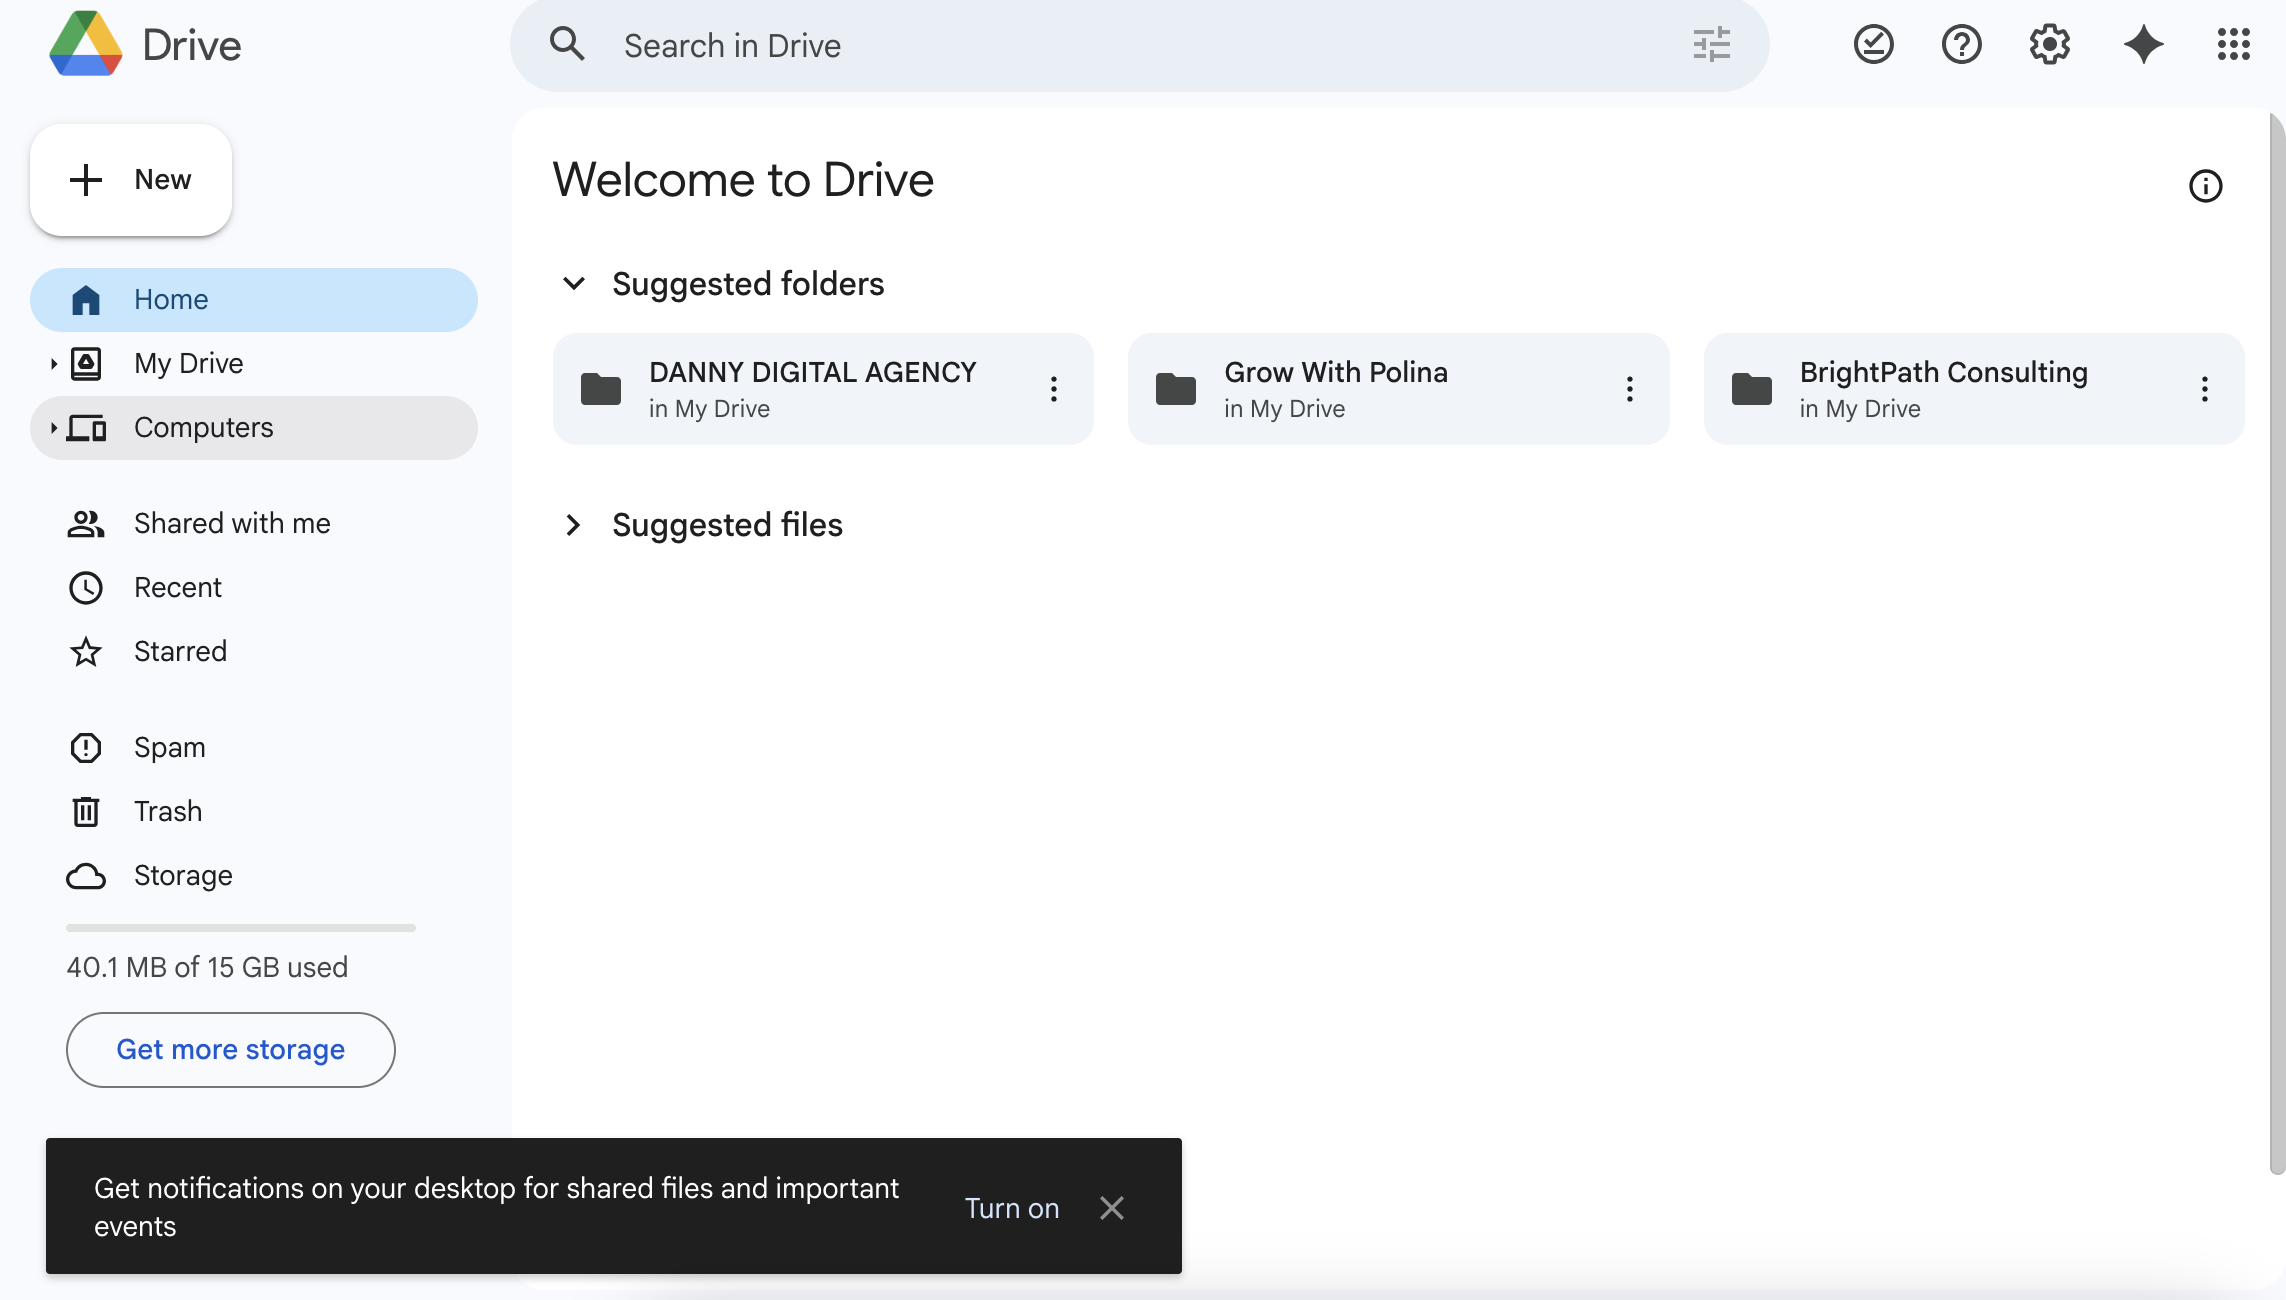Open the Spam view

click(x=254, y=748)
